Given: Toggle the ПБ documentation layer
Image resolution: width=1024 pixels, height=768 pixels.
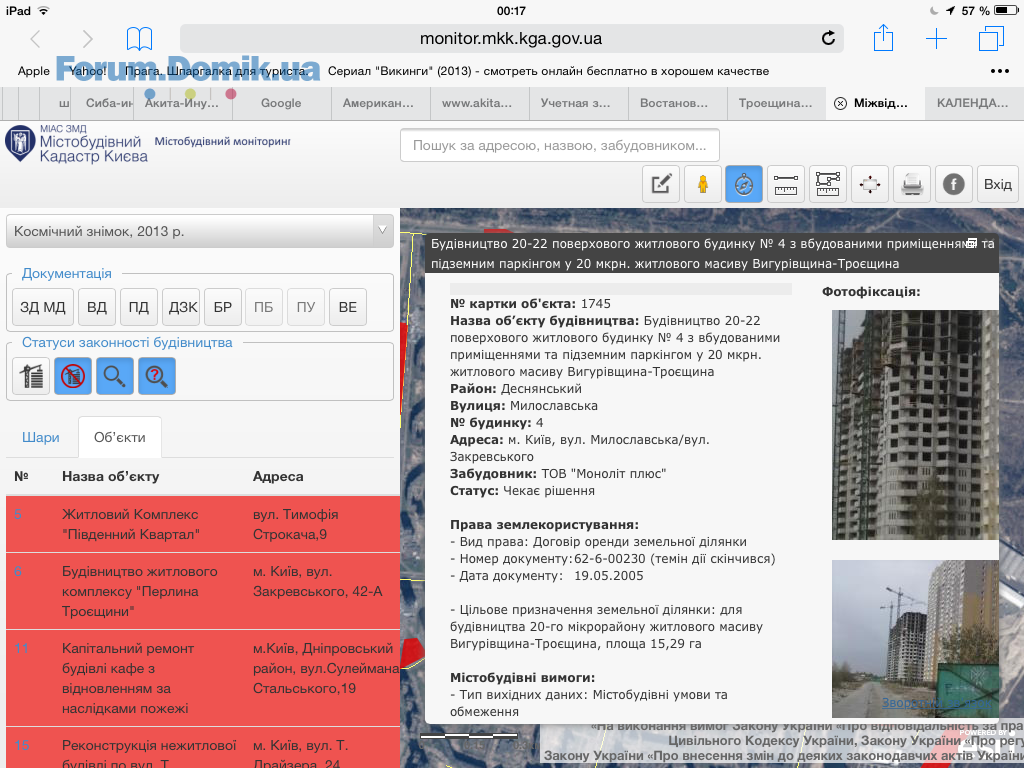Looking at the screenshot, I should (x=264, y=307).
